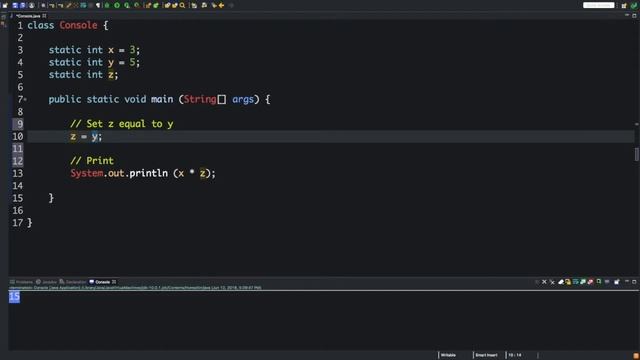Click Remove All Terminated Launches icon

(x=552, y=282)
